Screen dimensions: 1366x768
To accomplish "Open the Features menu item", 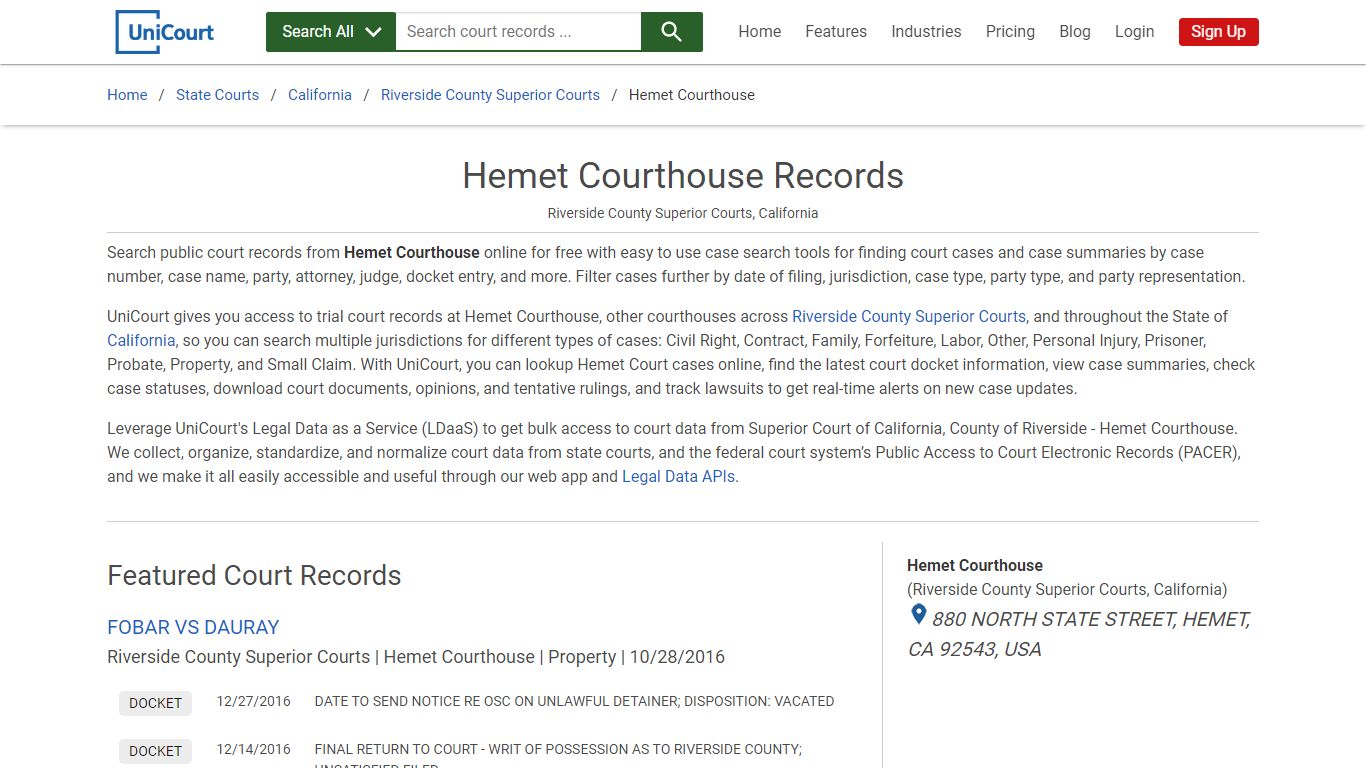I will pyautogui.click(x=836, y=32).
